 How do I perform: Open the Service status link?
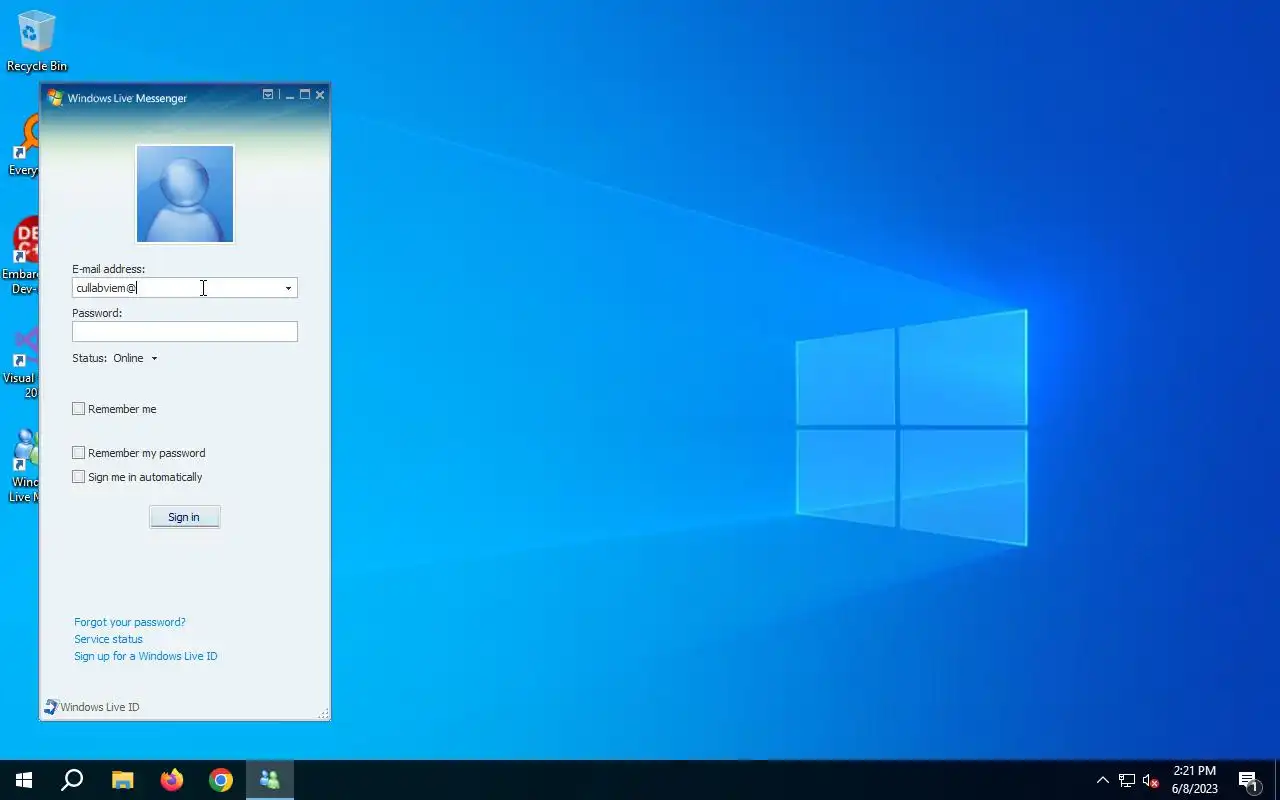108,639
